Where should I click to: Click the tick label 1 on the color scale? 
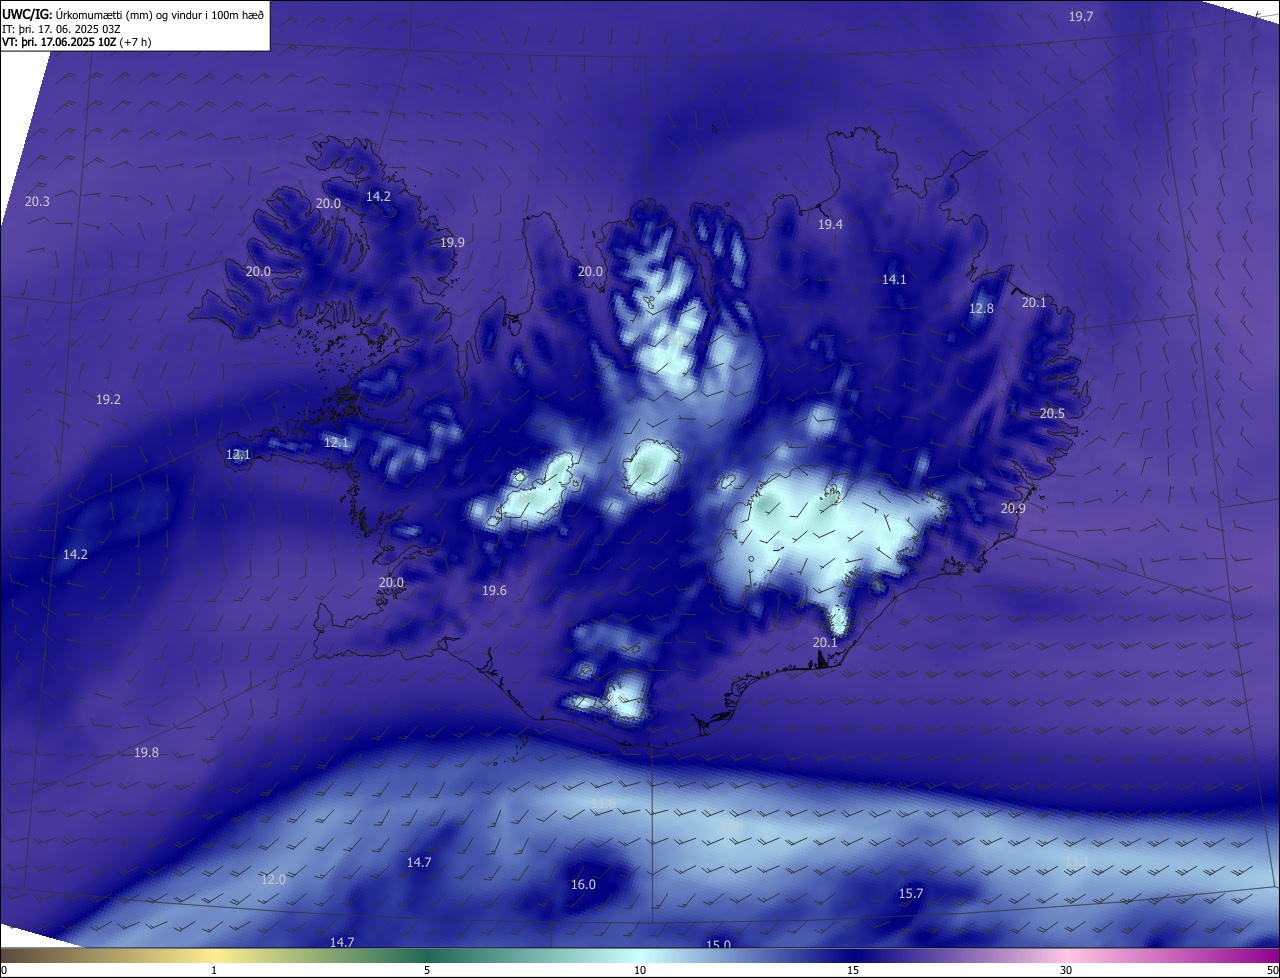click(214, 970)
